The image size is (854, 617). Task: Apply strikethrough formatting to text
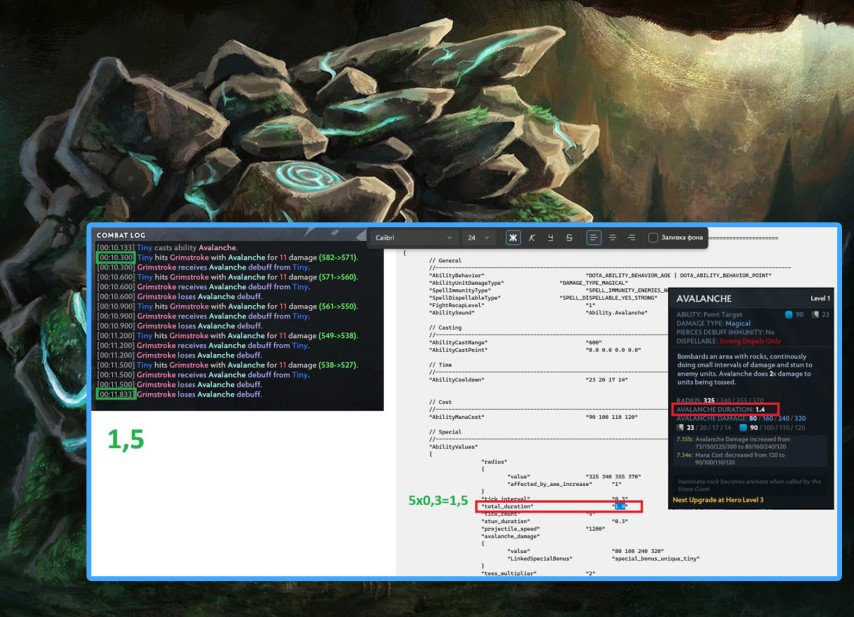[568, 238]
